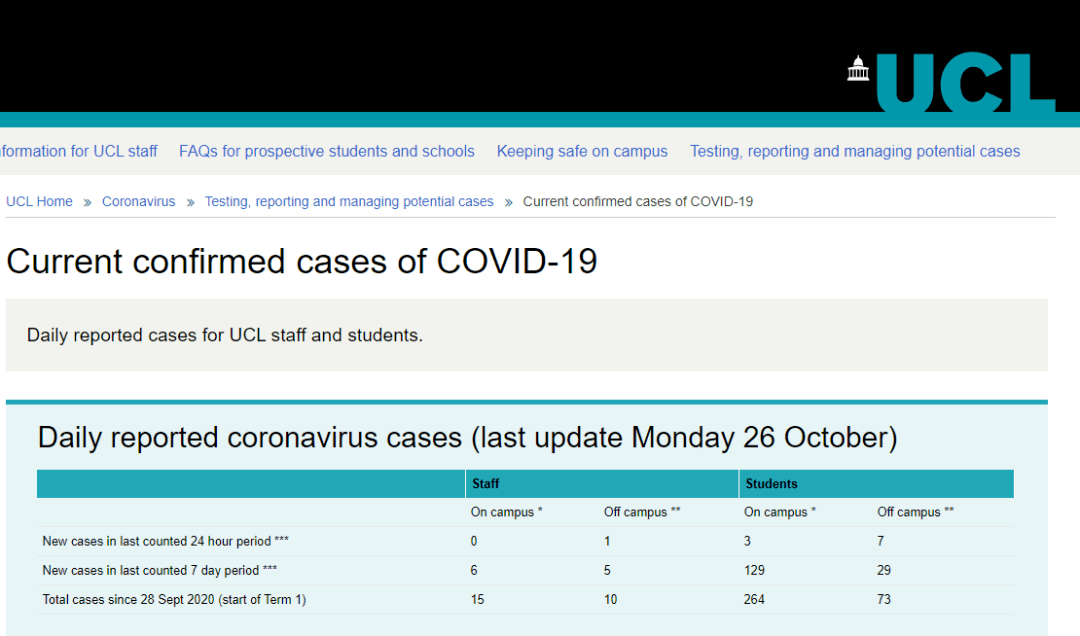Click the Daily reported cases intro text
Viewport: 1080px width, 636px height.
click(225, 336)
